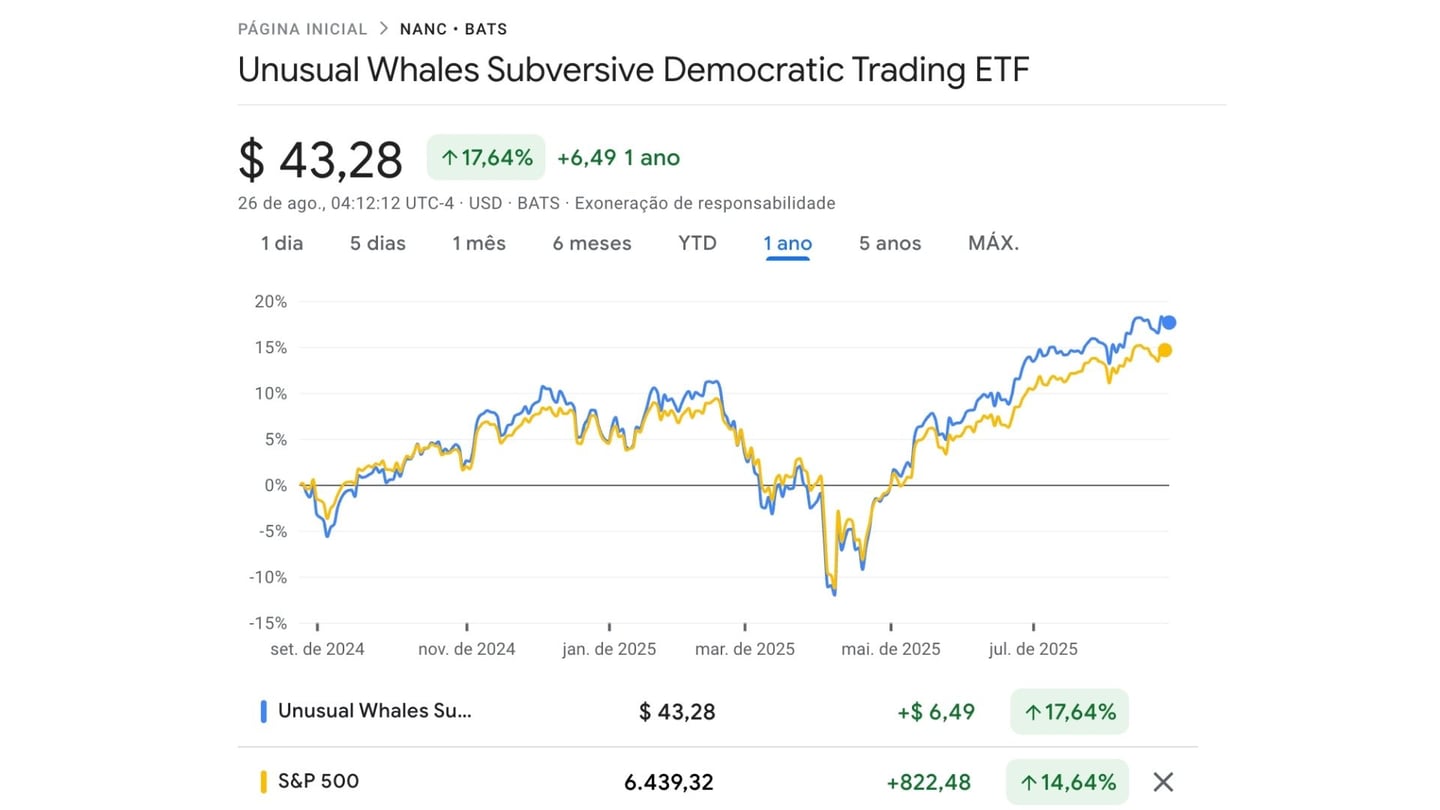
Task: Open Exoneração de responsabilidade disclaimer
Action: (x=704, y=203)
